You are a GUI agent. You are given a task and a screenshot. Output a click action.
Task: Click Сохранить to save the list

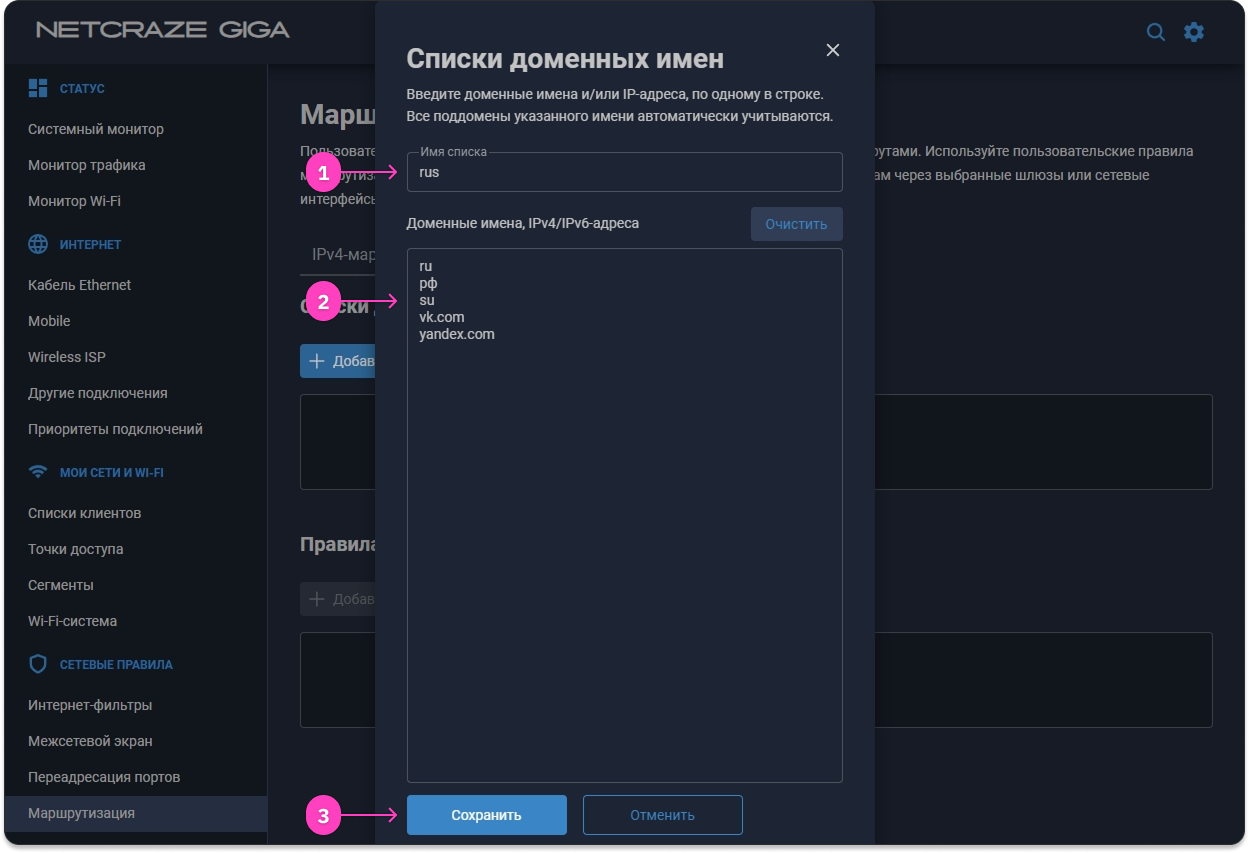pos(486,815)
